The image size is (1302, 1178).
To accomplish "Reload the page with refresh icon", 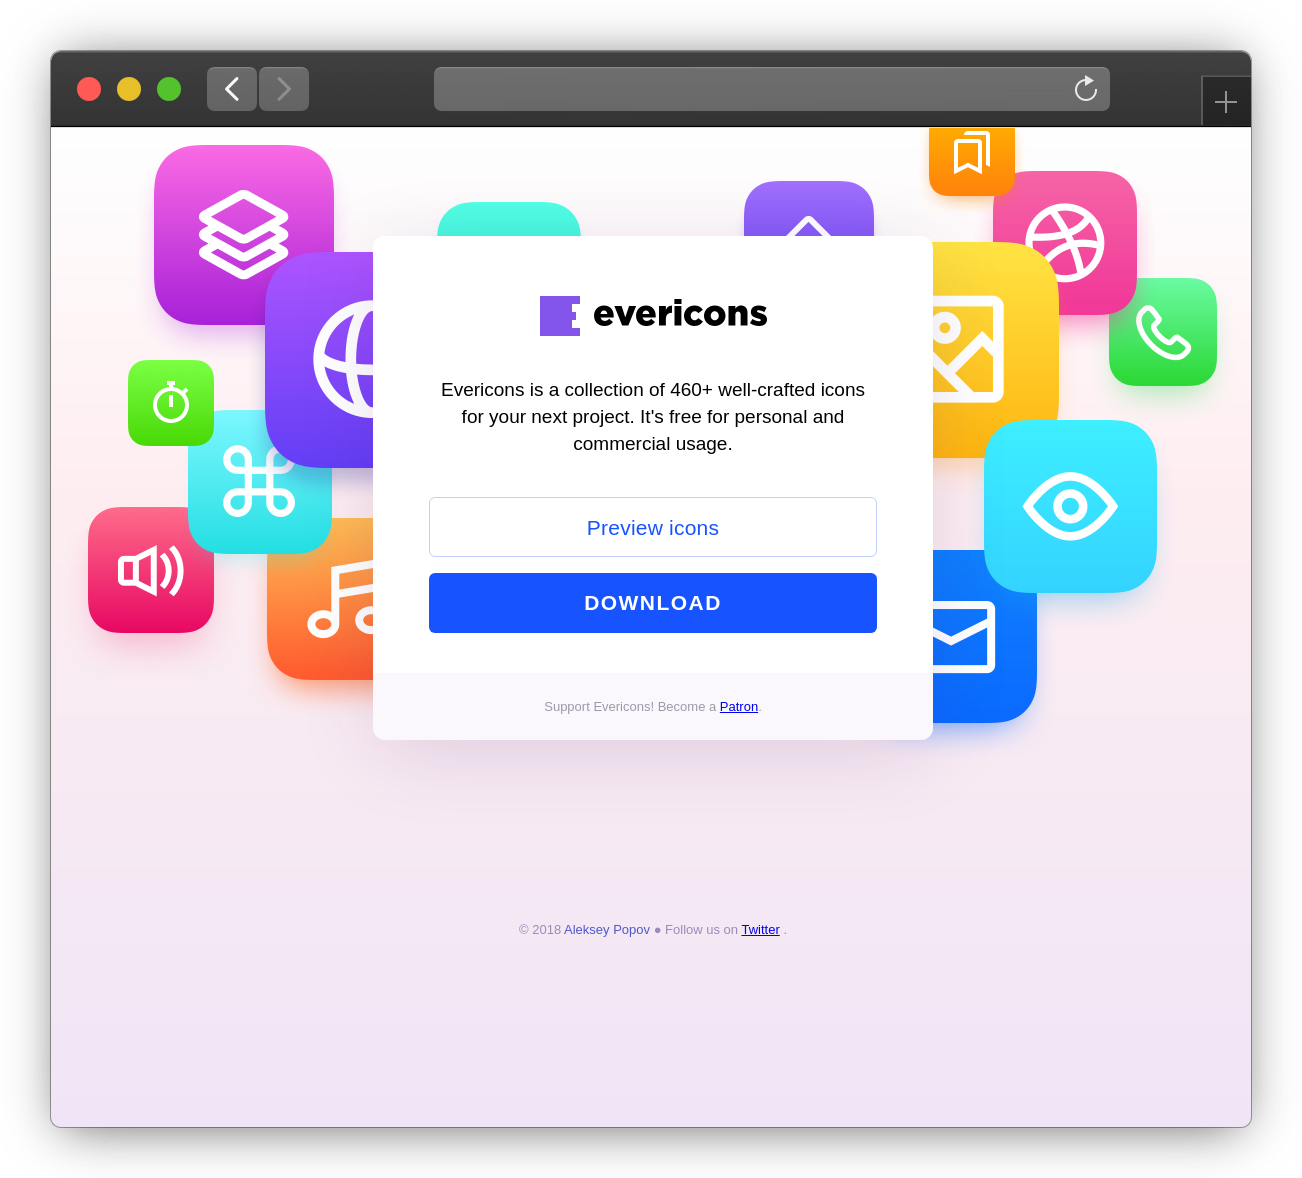I will pos(1086,89).
